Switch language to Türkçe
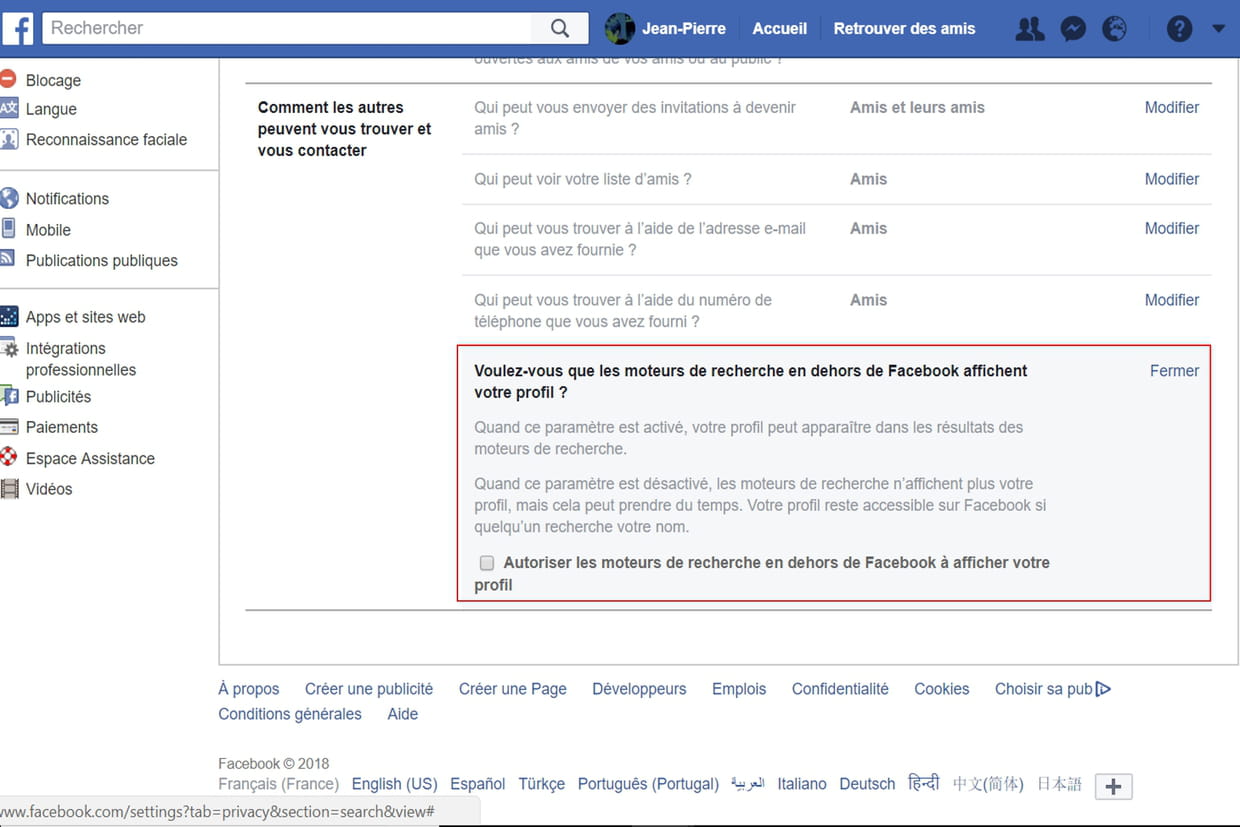The width and height of the screenshot is (1240, 827). click(541, 784)
